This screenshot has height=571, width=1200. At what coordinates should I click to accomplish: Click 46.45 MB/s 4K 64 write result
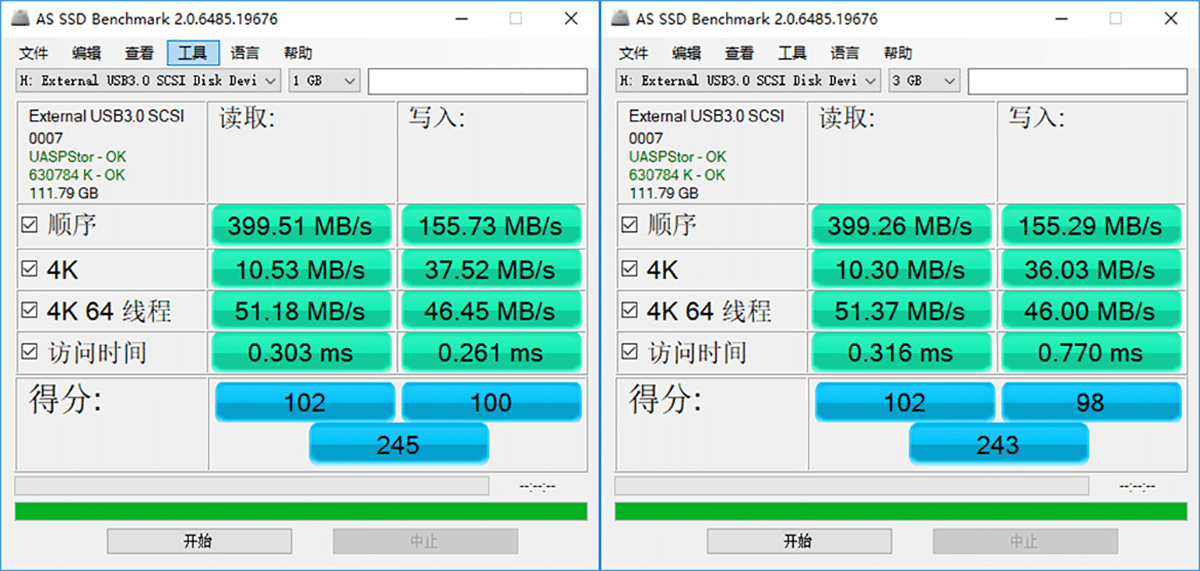(491, 311)
